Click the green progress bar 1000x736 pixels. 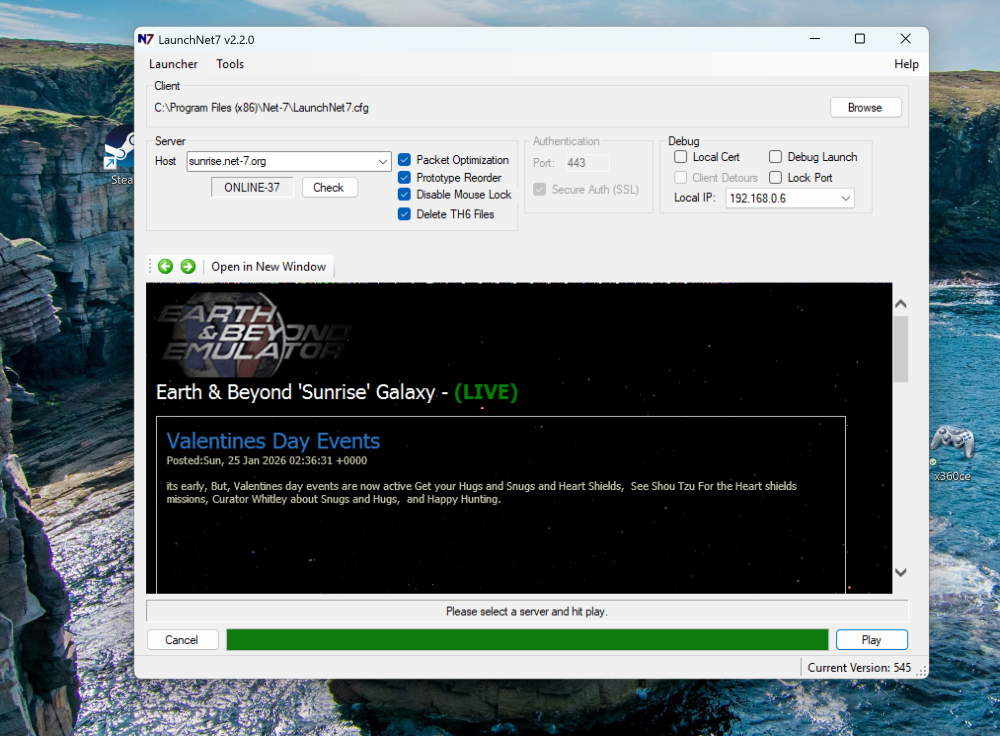(x=527, y=640)
